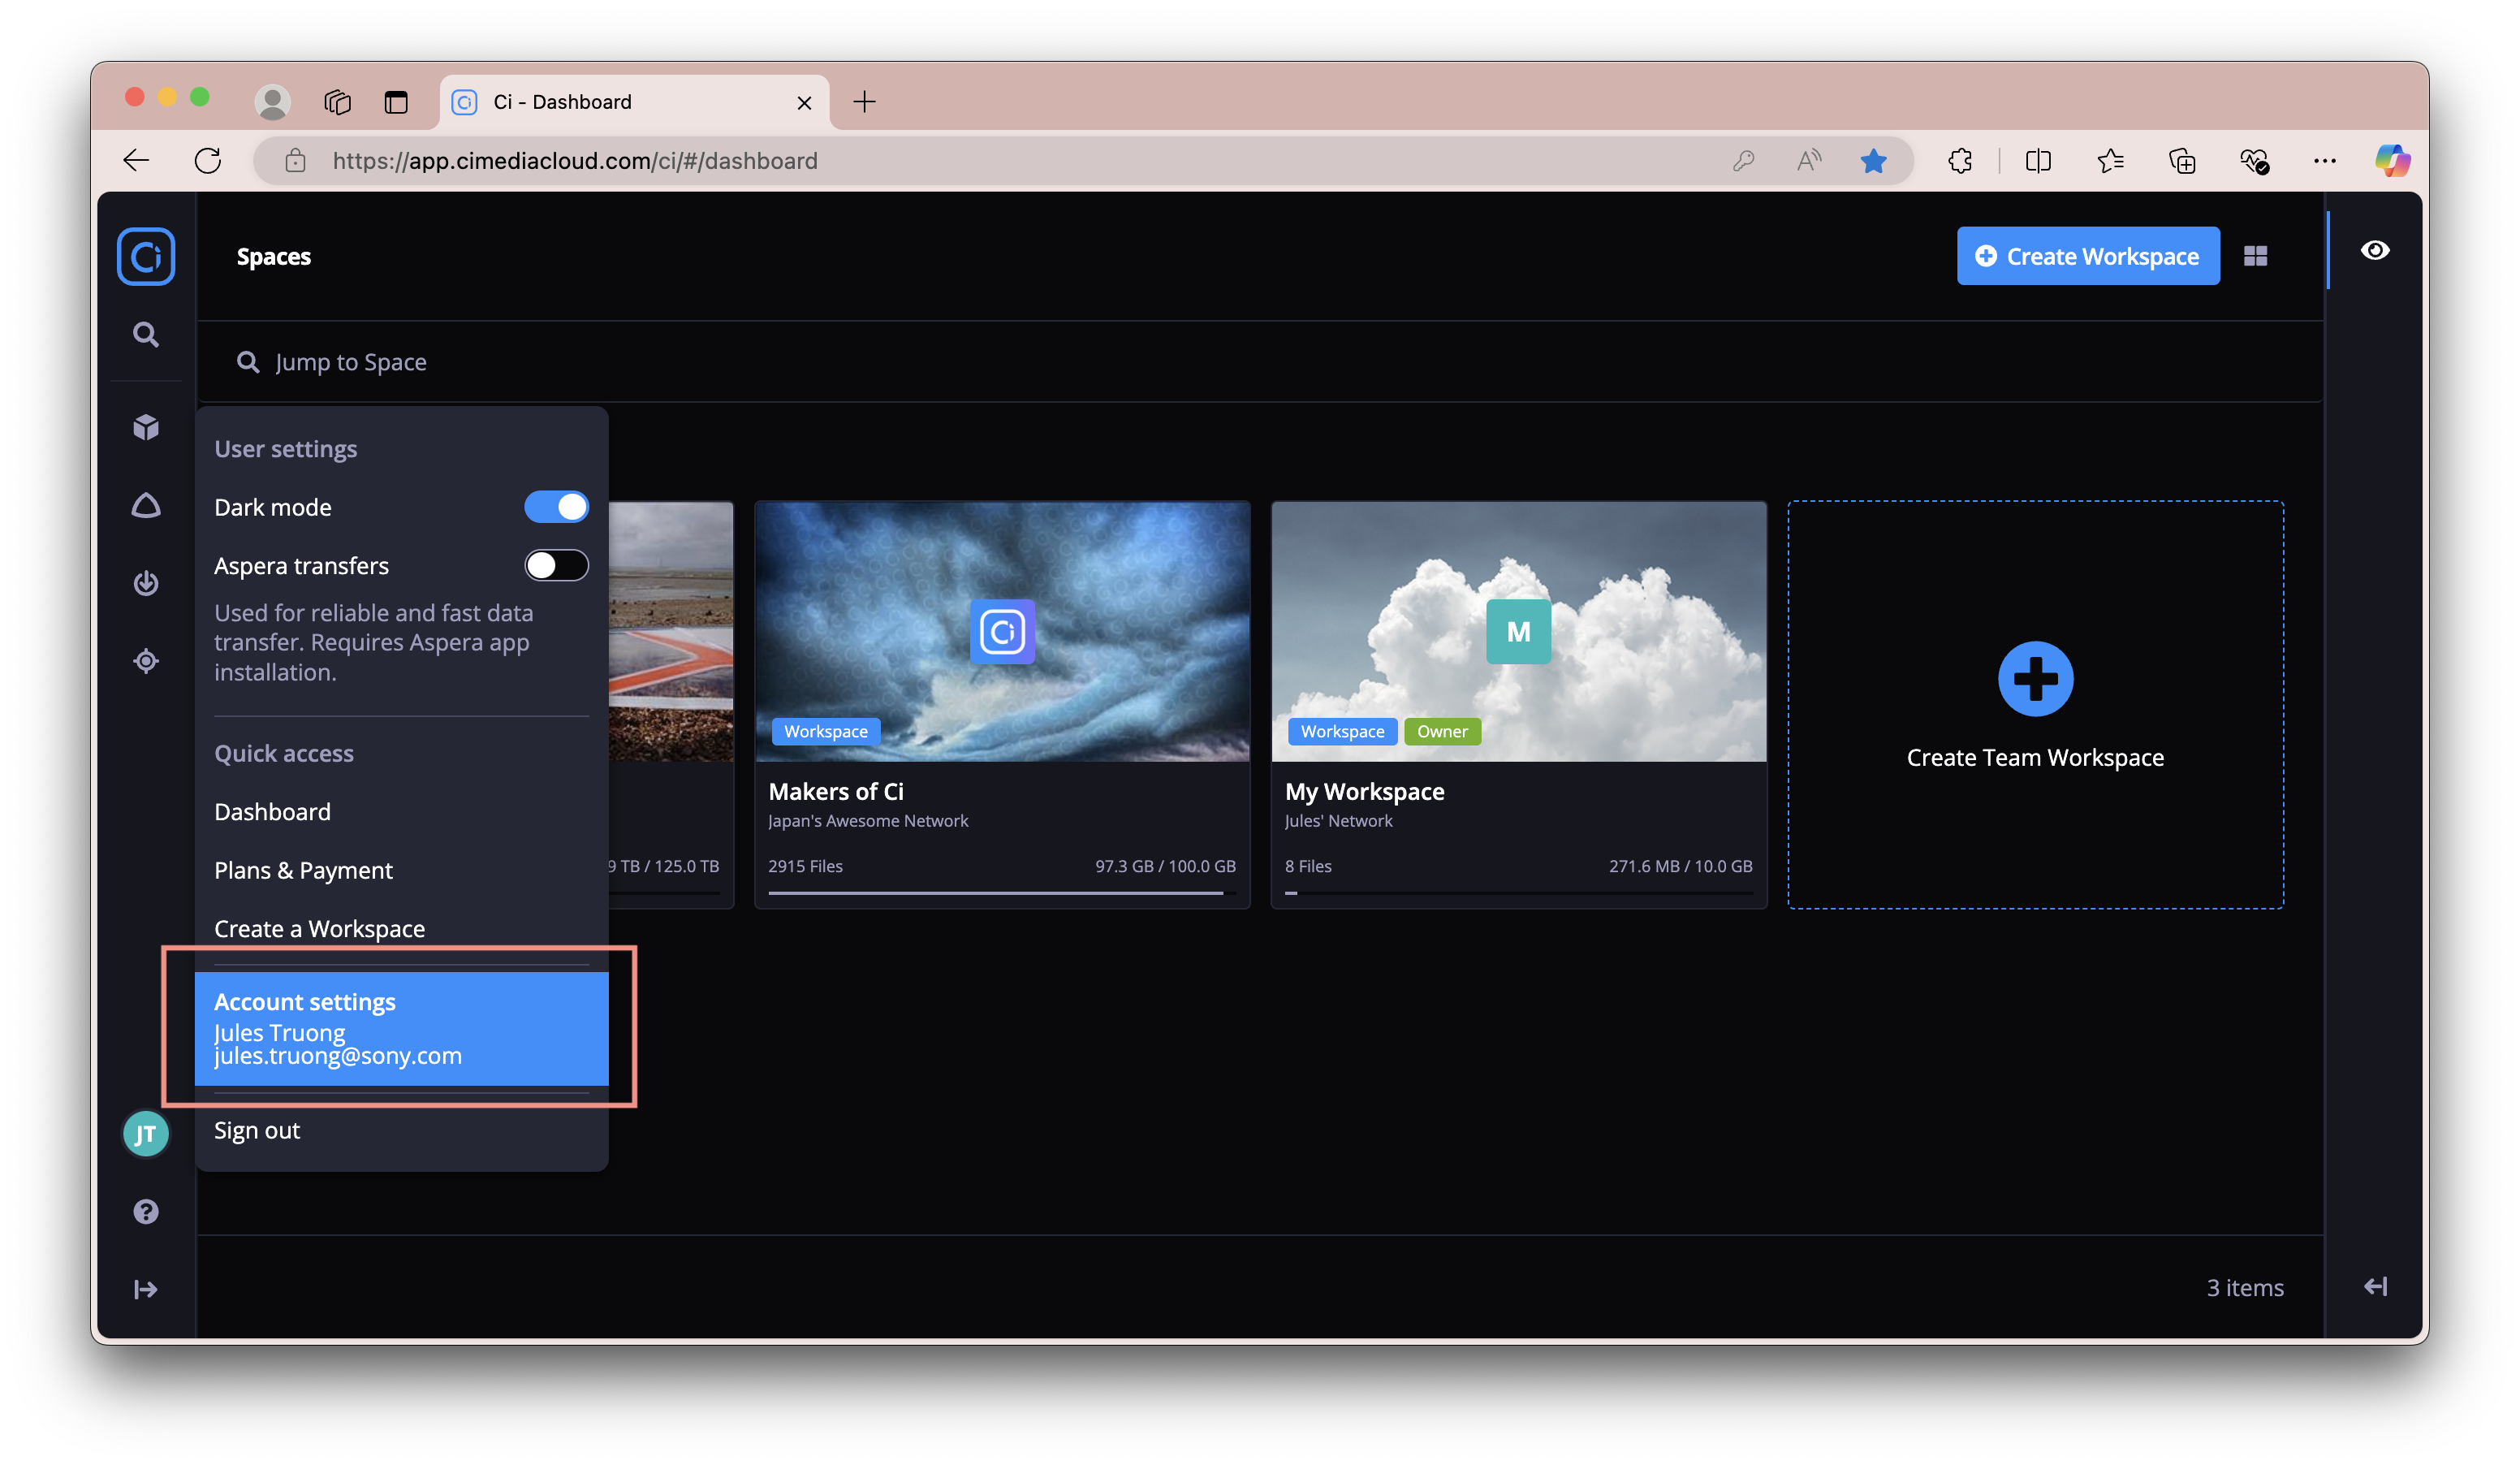Reload the page with refresh icon
The image size is (2520, 1465).
[208, 161]
